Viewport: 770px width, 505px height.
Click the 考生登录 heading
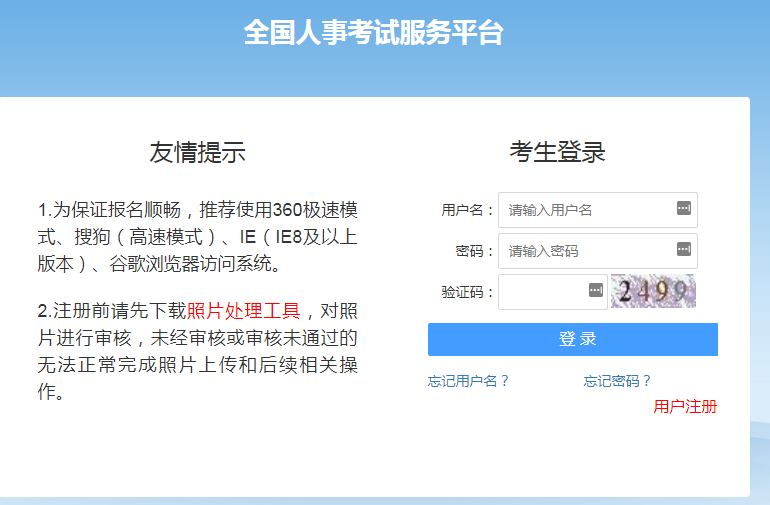pyautogui.click(x=557, y=152)
